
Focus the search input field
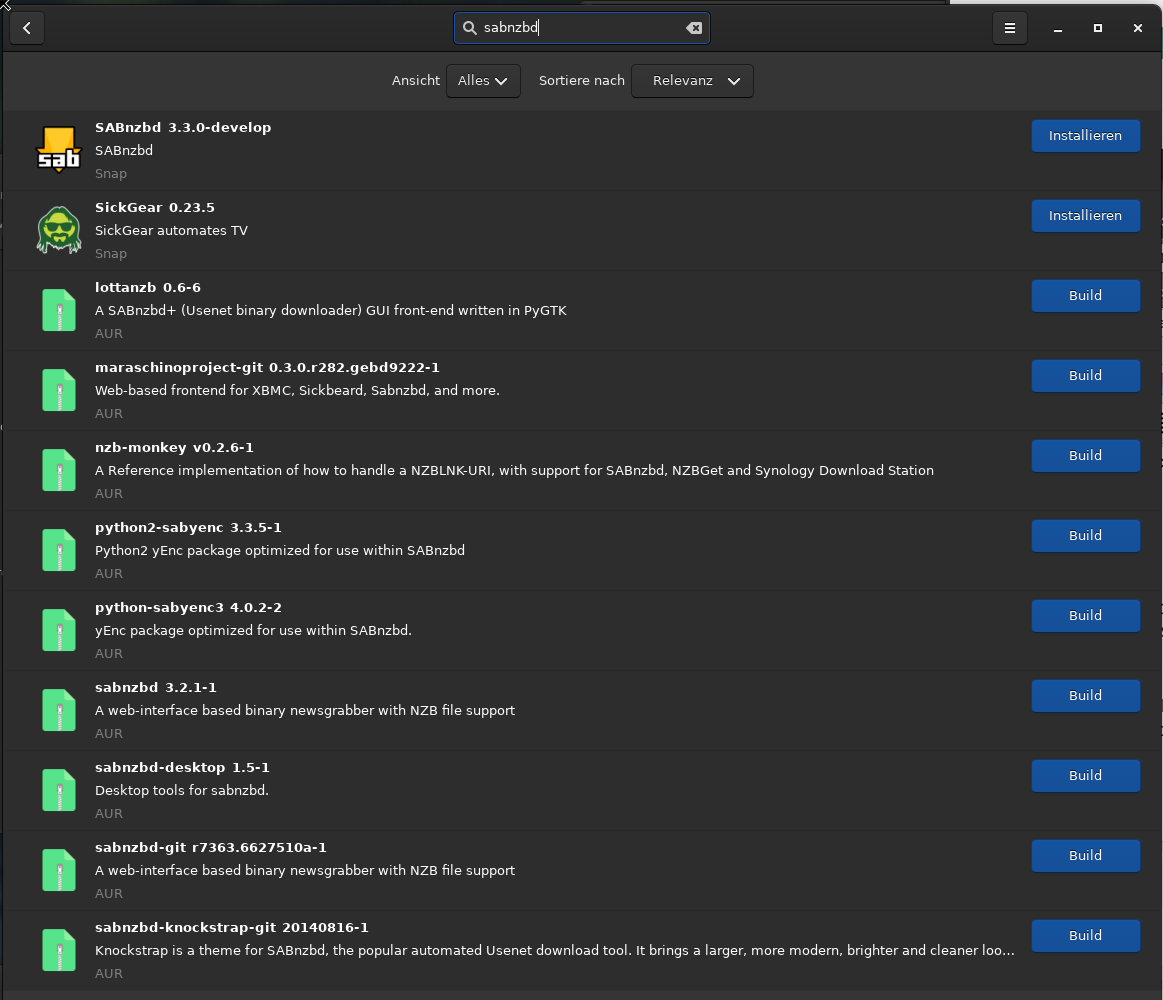pos(580,28)
